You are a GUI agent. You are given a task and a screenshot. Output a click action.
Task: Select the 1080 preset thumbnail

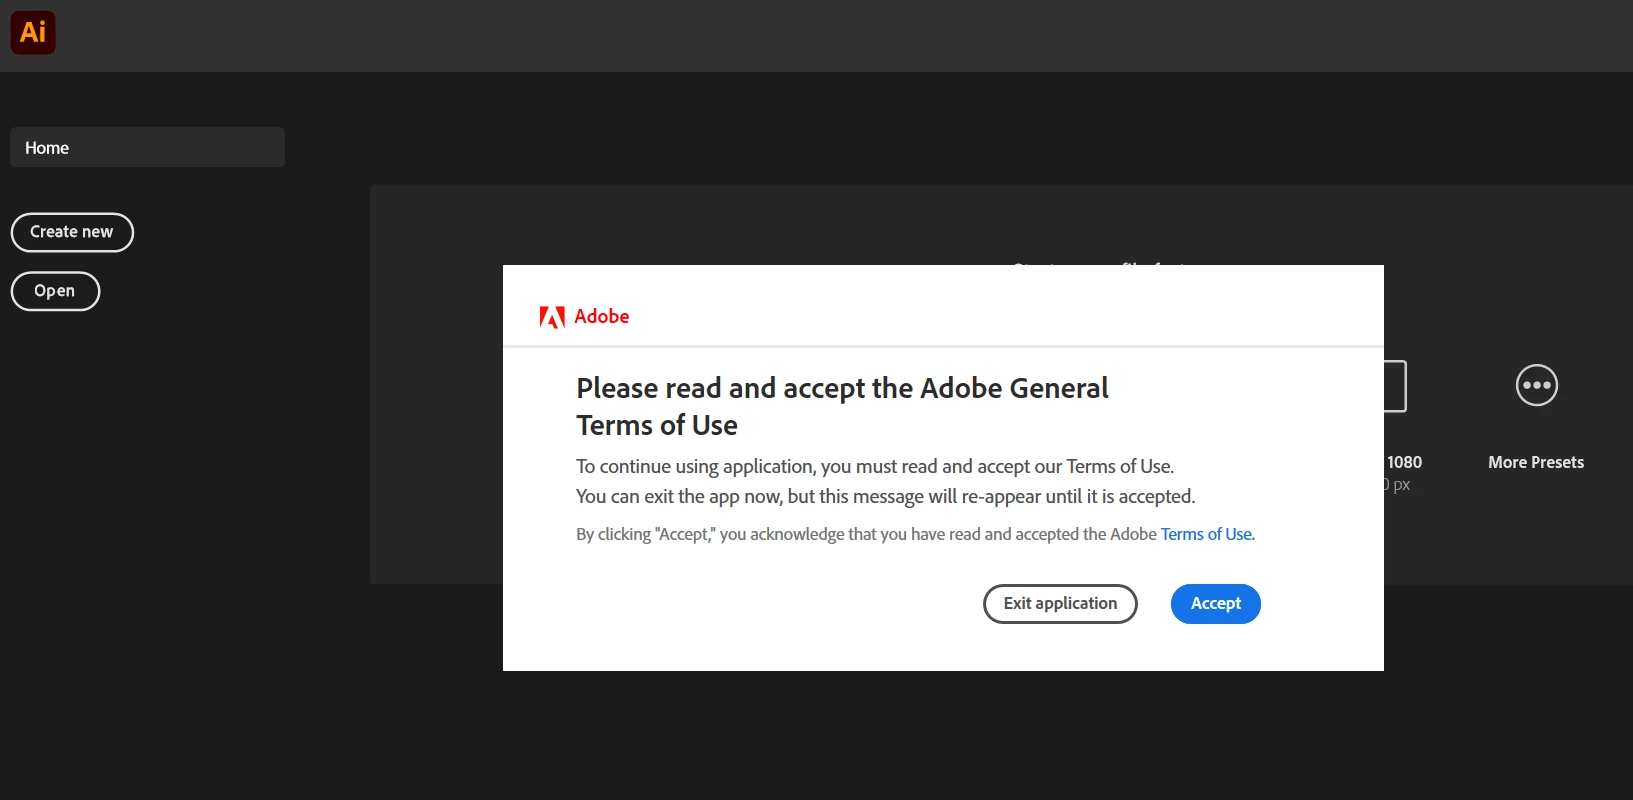(1395, 386)
